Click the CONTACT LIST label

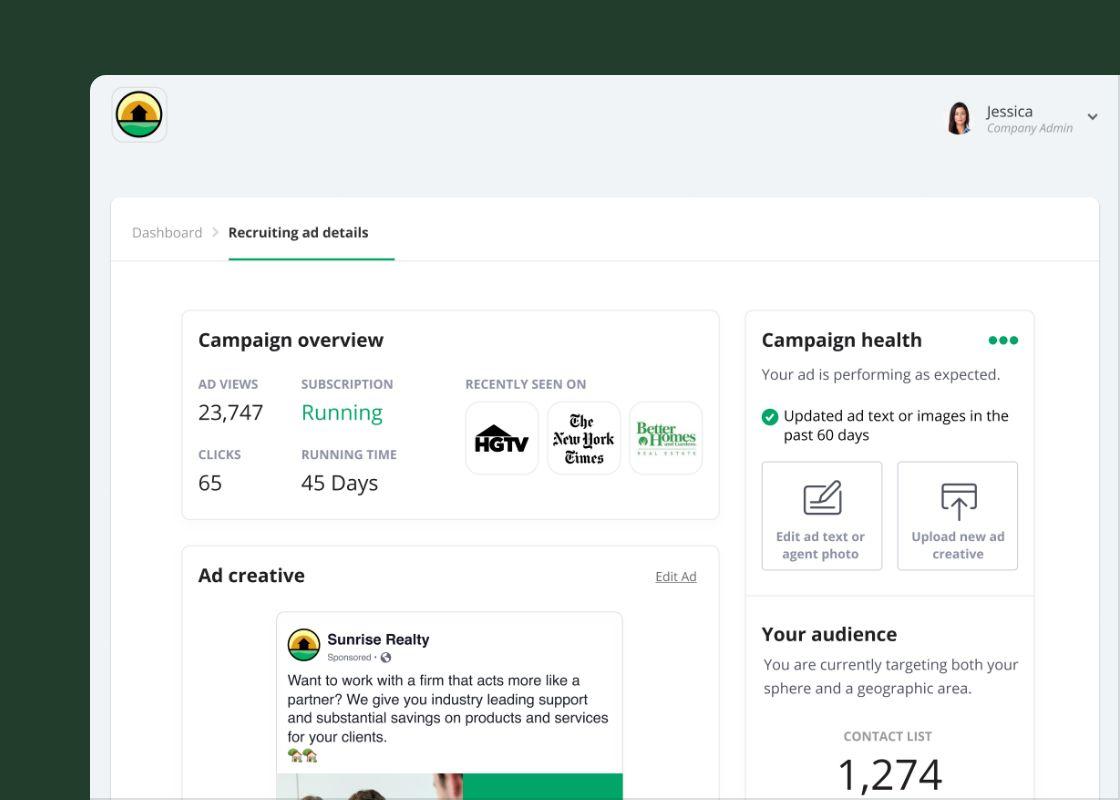pos(888,736)
